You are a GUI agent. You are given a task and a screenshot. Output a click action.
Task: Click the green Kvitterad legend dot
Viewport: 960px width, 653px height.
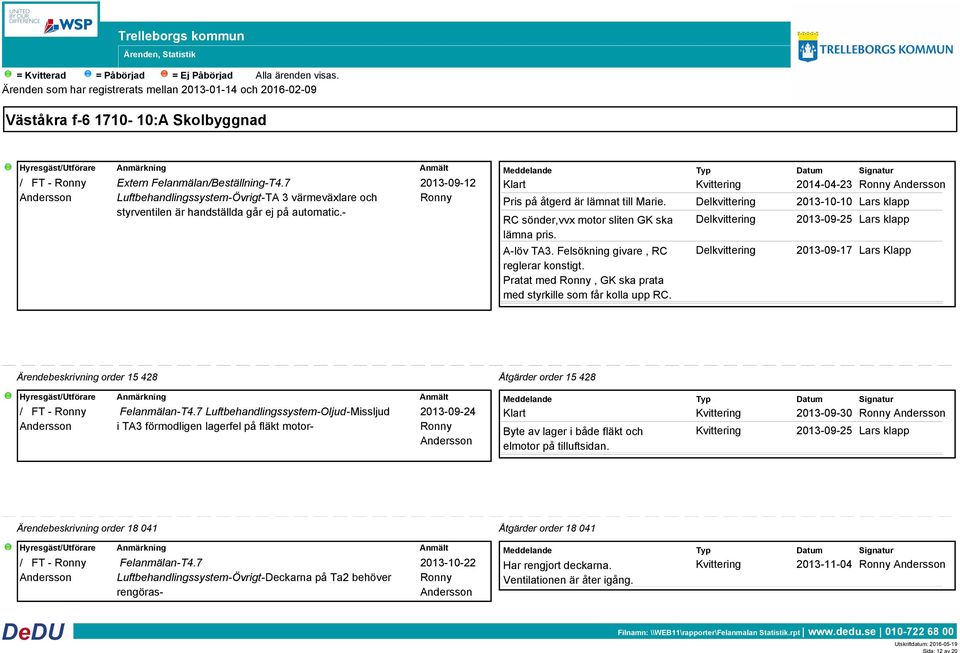(x=8, y=74)
